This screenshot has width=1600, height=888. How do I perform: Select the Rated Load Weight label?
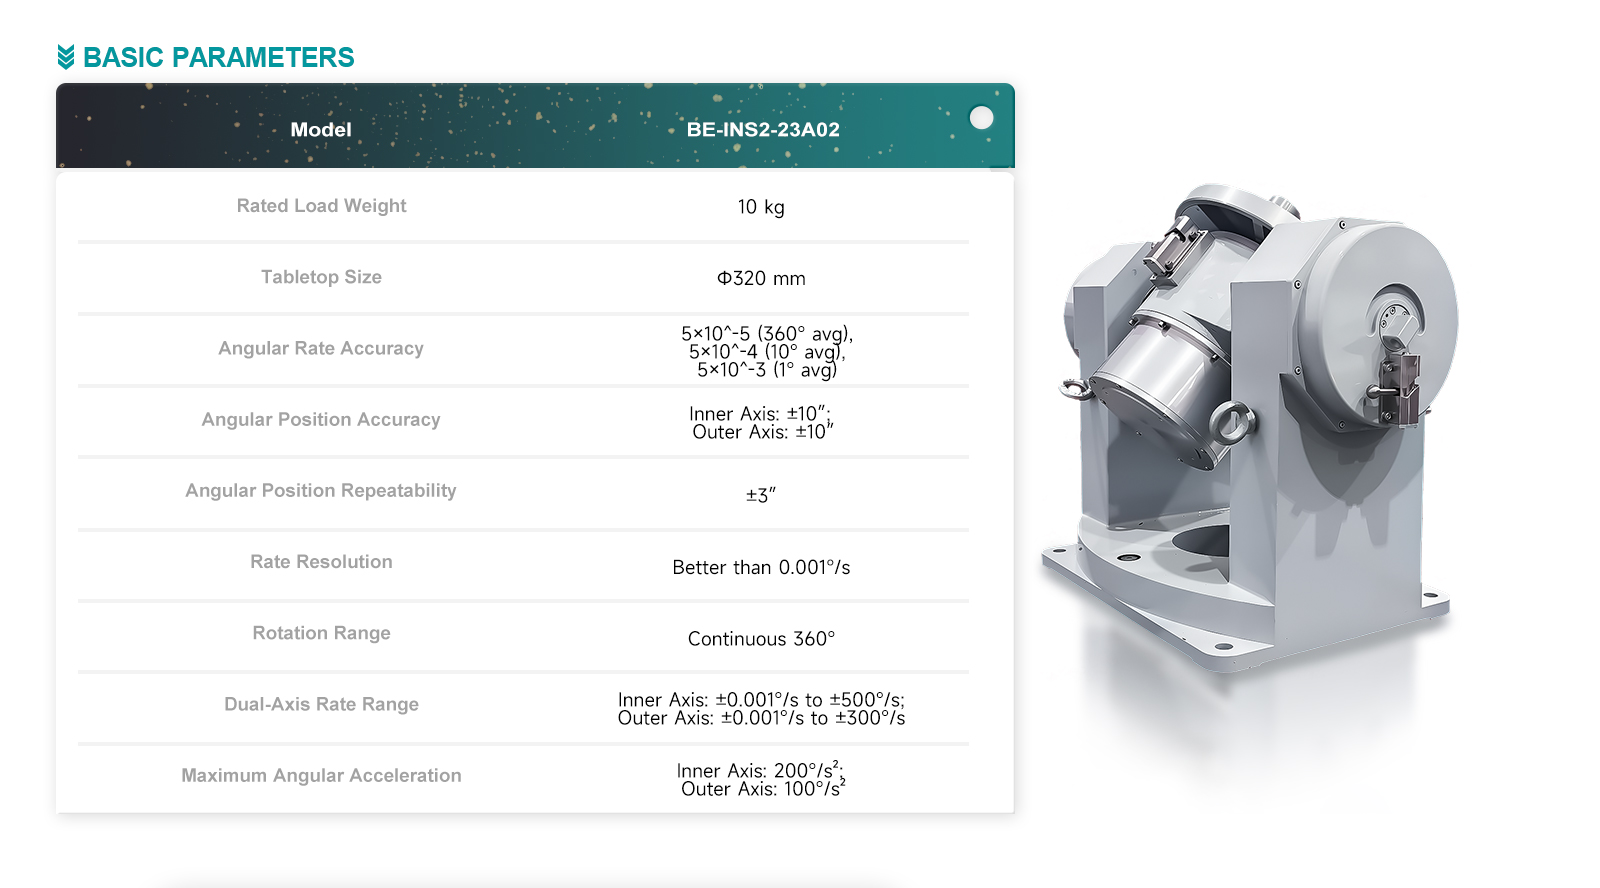(x=321, y=206)
